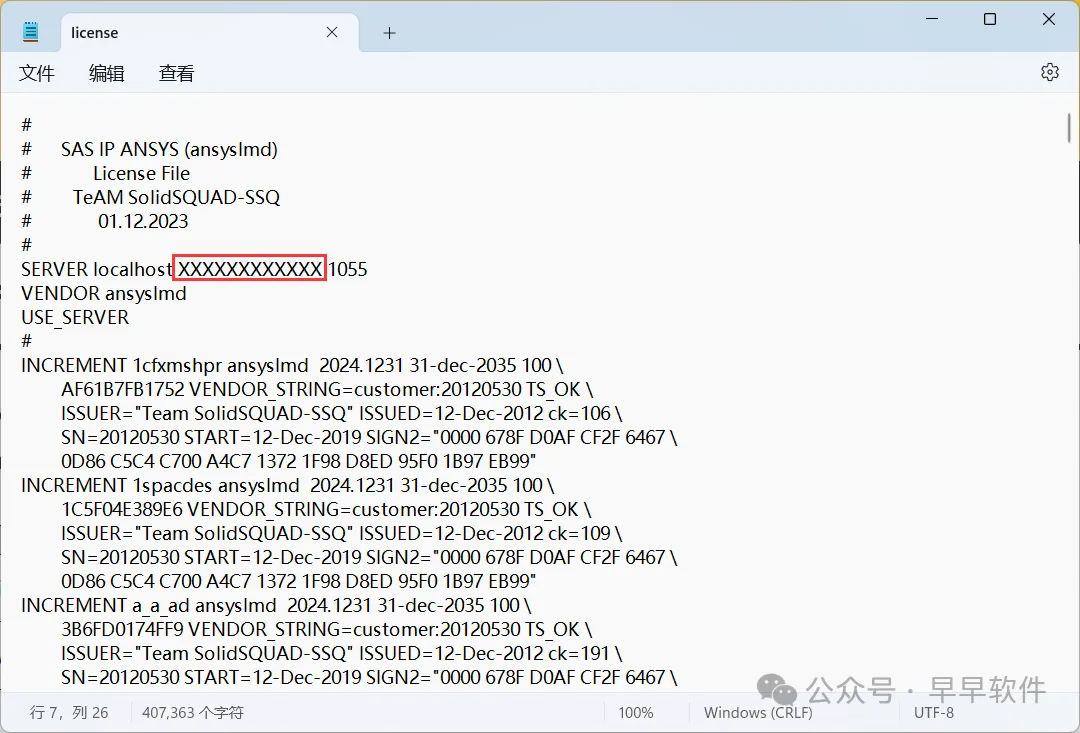Click the vertical scrollbar thumb
The image size is (1080, 733).
pyautogui.click(x=1068, y=128)
